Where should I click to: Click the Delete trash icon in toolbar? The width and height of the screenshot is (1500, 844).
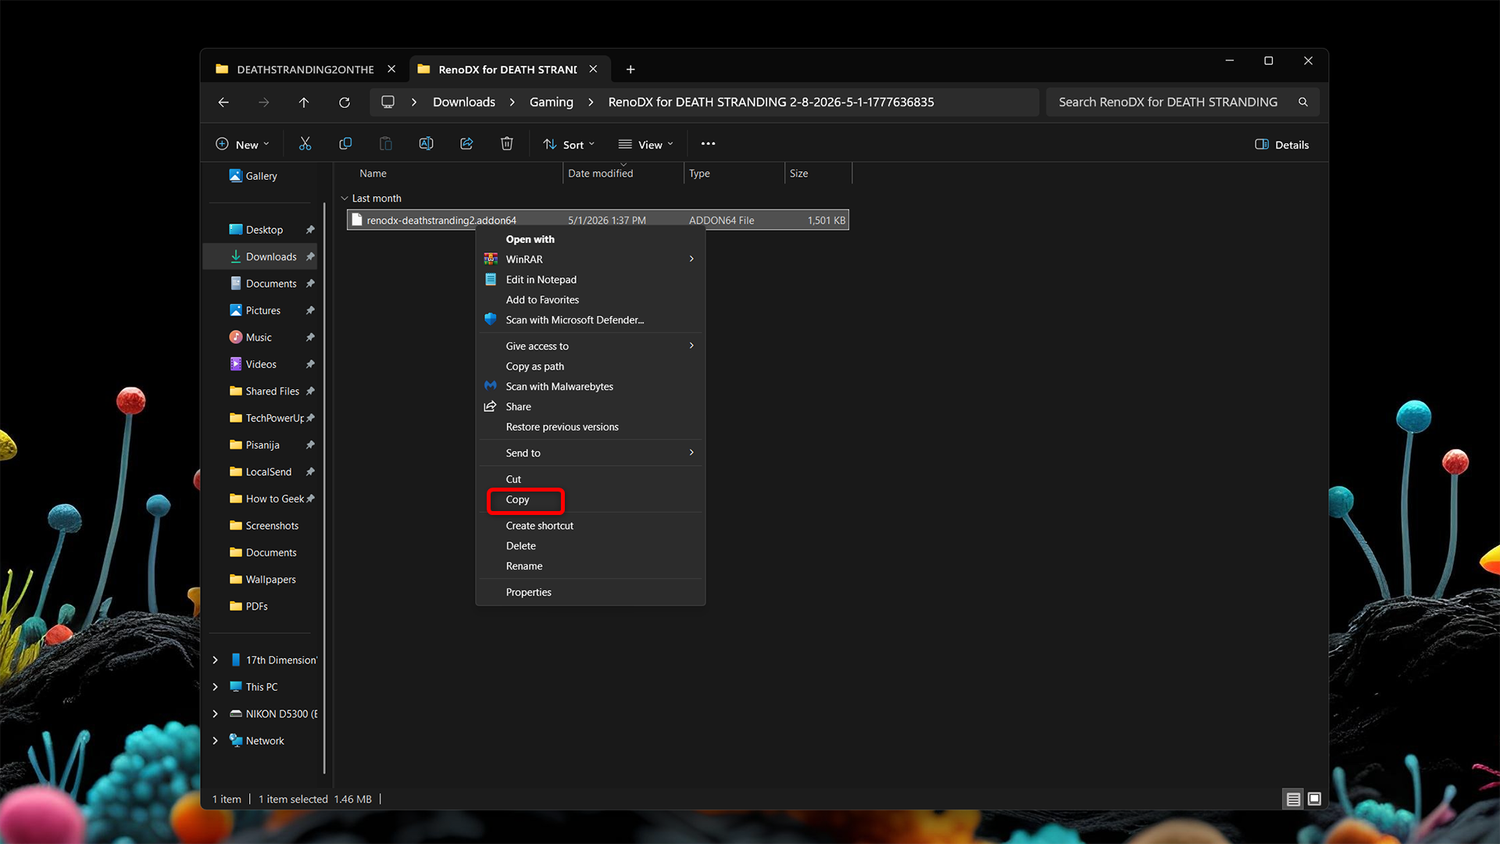pos(507,144)
